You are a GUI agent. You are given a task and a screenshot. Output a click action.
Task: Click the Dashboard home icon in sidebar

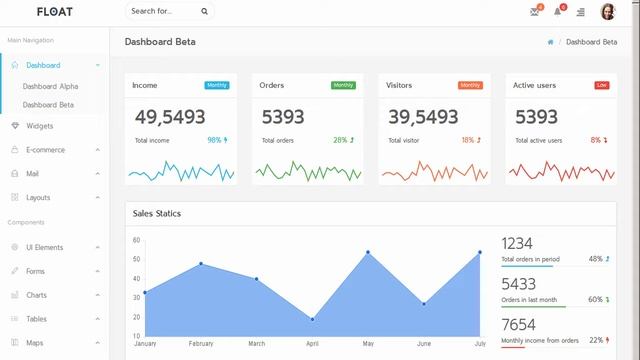(x=15, y=65)
